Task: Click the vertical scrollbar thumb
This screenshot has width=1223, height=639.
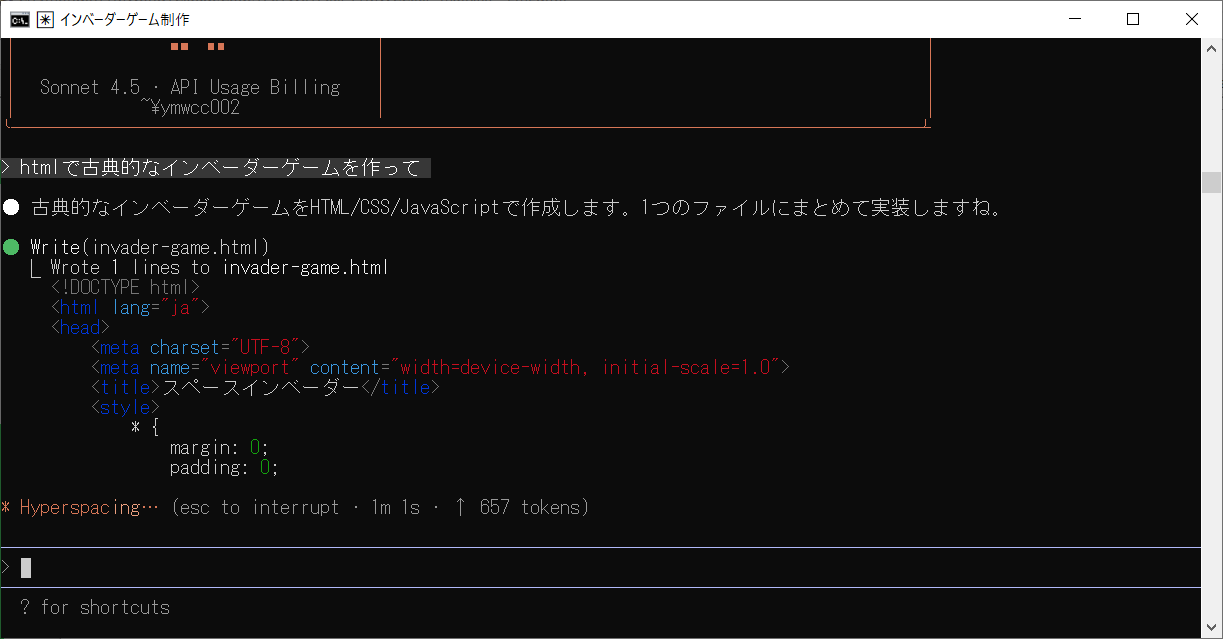Action: coord(1212,182)
